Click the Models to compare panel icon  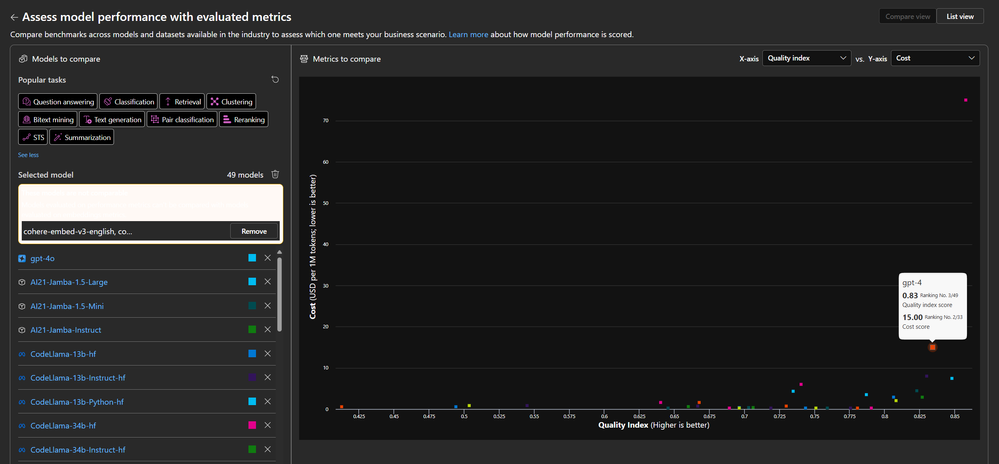pos(23,59)
